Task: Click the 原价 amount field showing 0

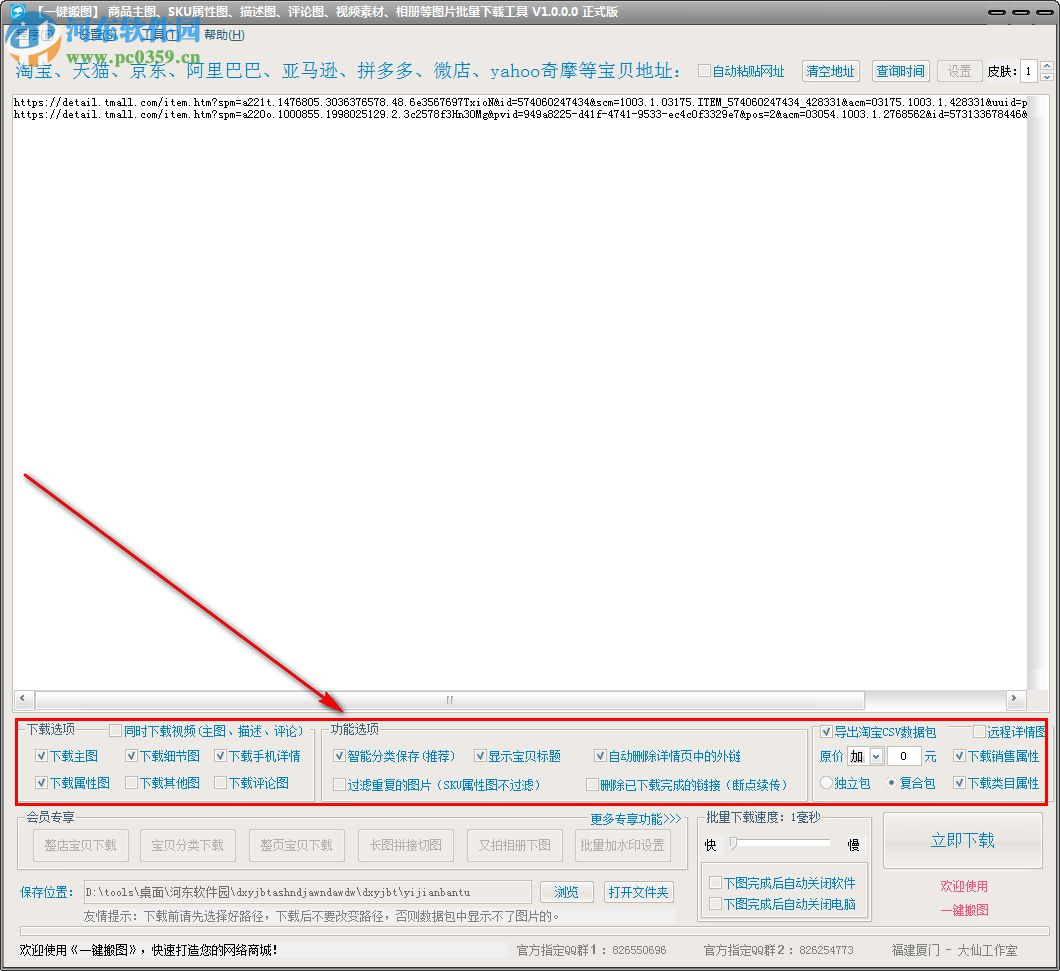Action: point(903,756)
